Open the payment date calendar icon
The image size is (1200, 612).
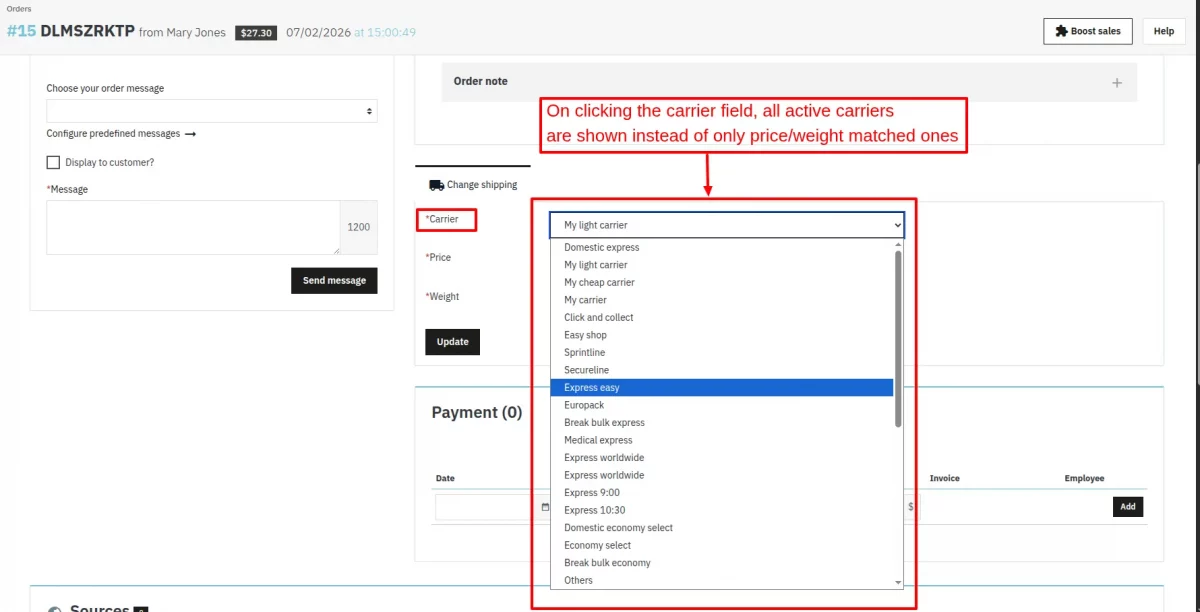coord(545,507)
